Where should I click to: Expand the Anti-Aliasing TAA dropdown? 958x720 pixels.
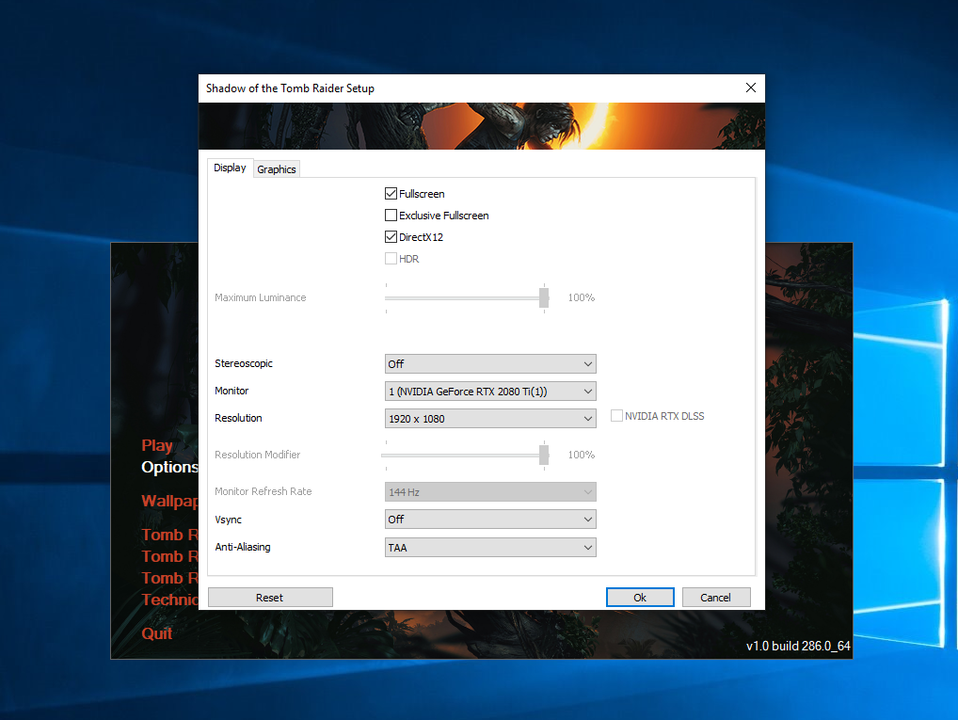pos(490,547)
